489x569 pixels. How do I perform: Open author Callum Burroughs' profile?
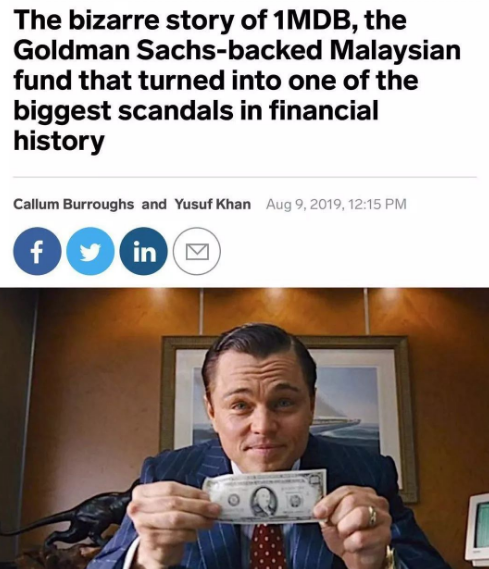pyautogui.click(x=74, y=204)
